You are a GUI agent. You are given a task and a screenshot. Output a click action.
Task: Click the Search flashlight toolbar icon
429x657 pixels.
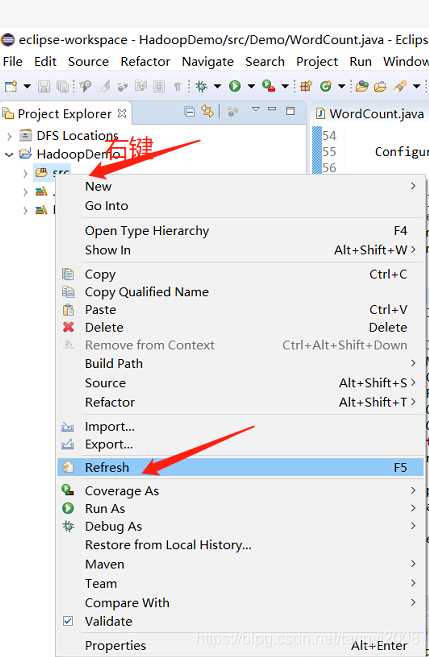coord(400,86)
